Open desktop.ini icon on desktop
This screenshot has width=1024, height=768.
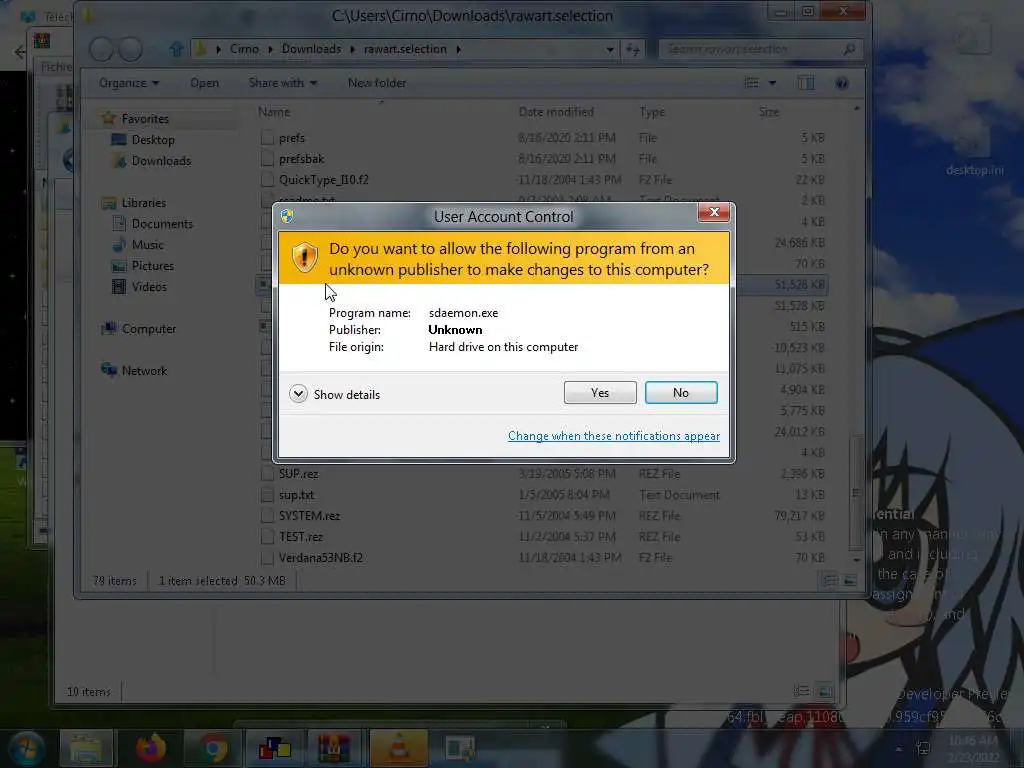(974, 153)
